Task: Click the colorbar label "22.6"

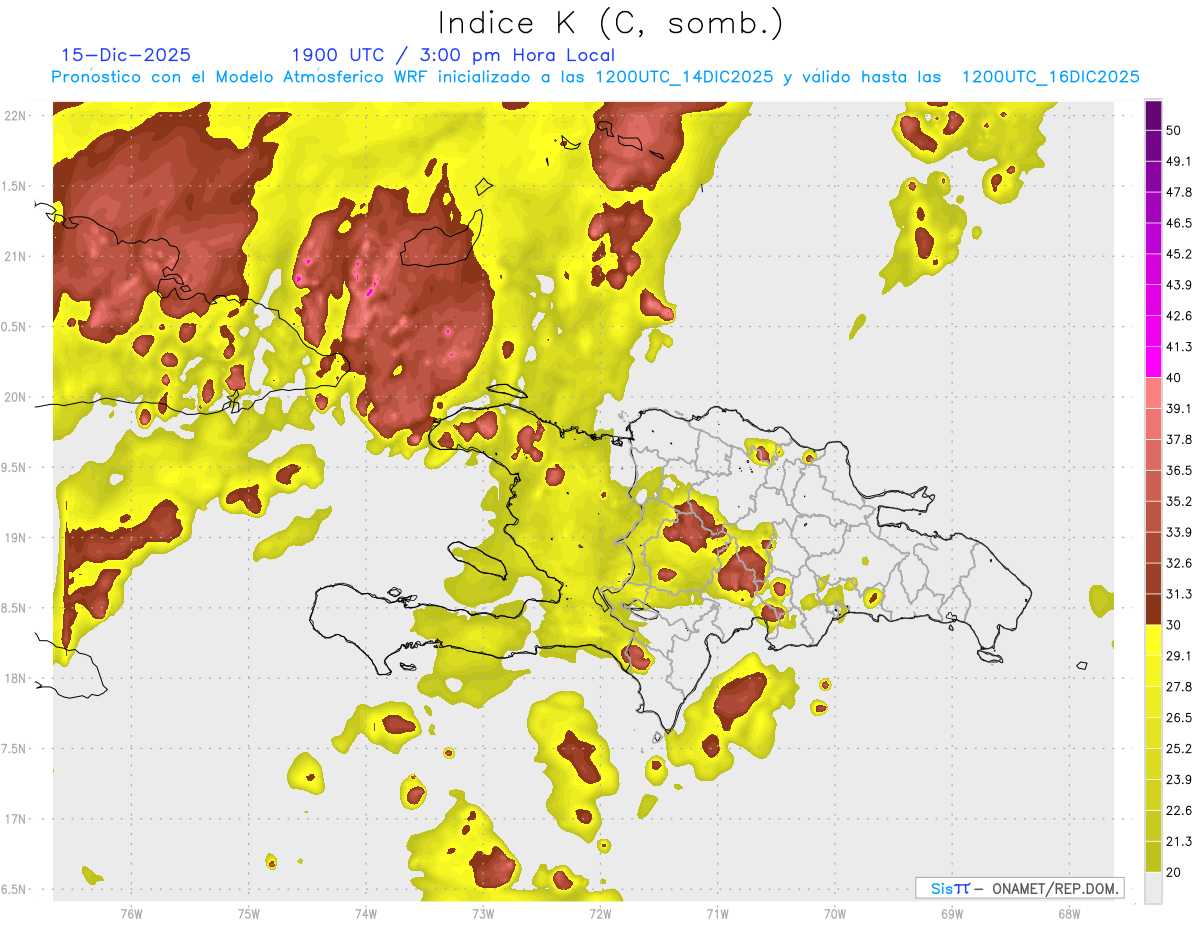Action: point(1179,811)
